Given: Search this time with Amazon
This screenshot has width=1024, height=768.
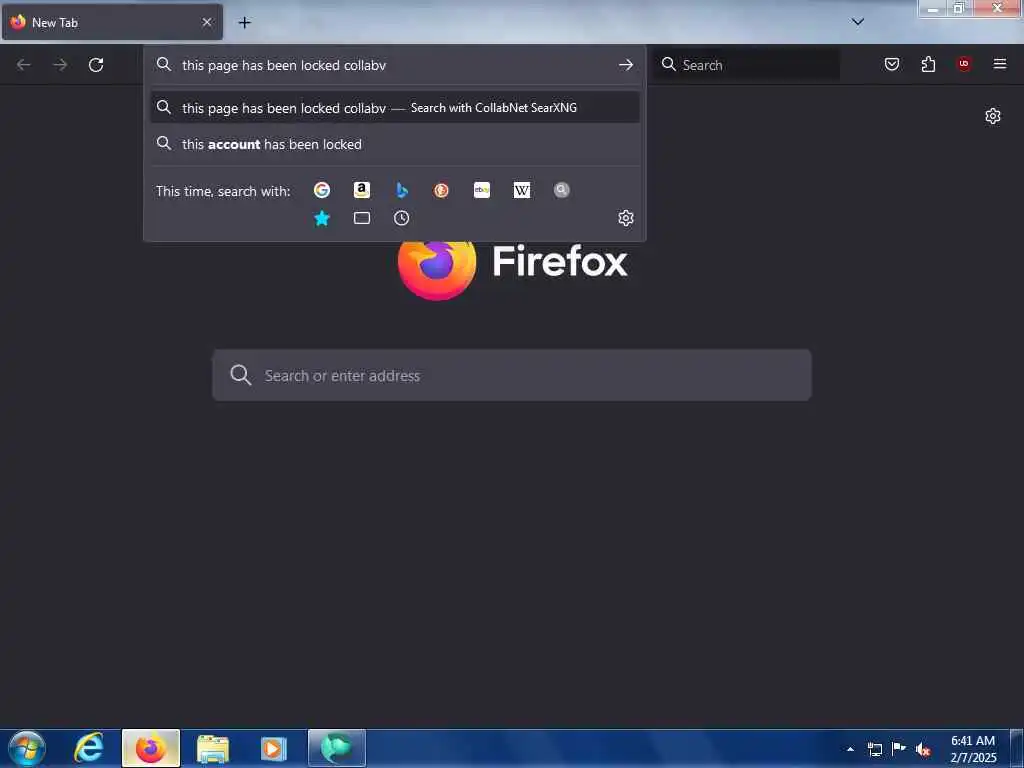Looking at the screenshot, I should coord(362,190).
